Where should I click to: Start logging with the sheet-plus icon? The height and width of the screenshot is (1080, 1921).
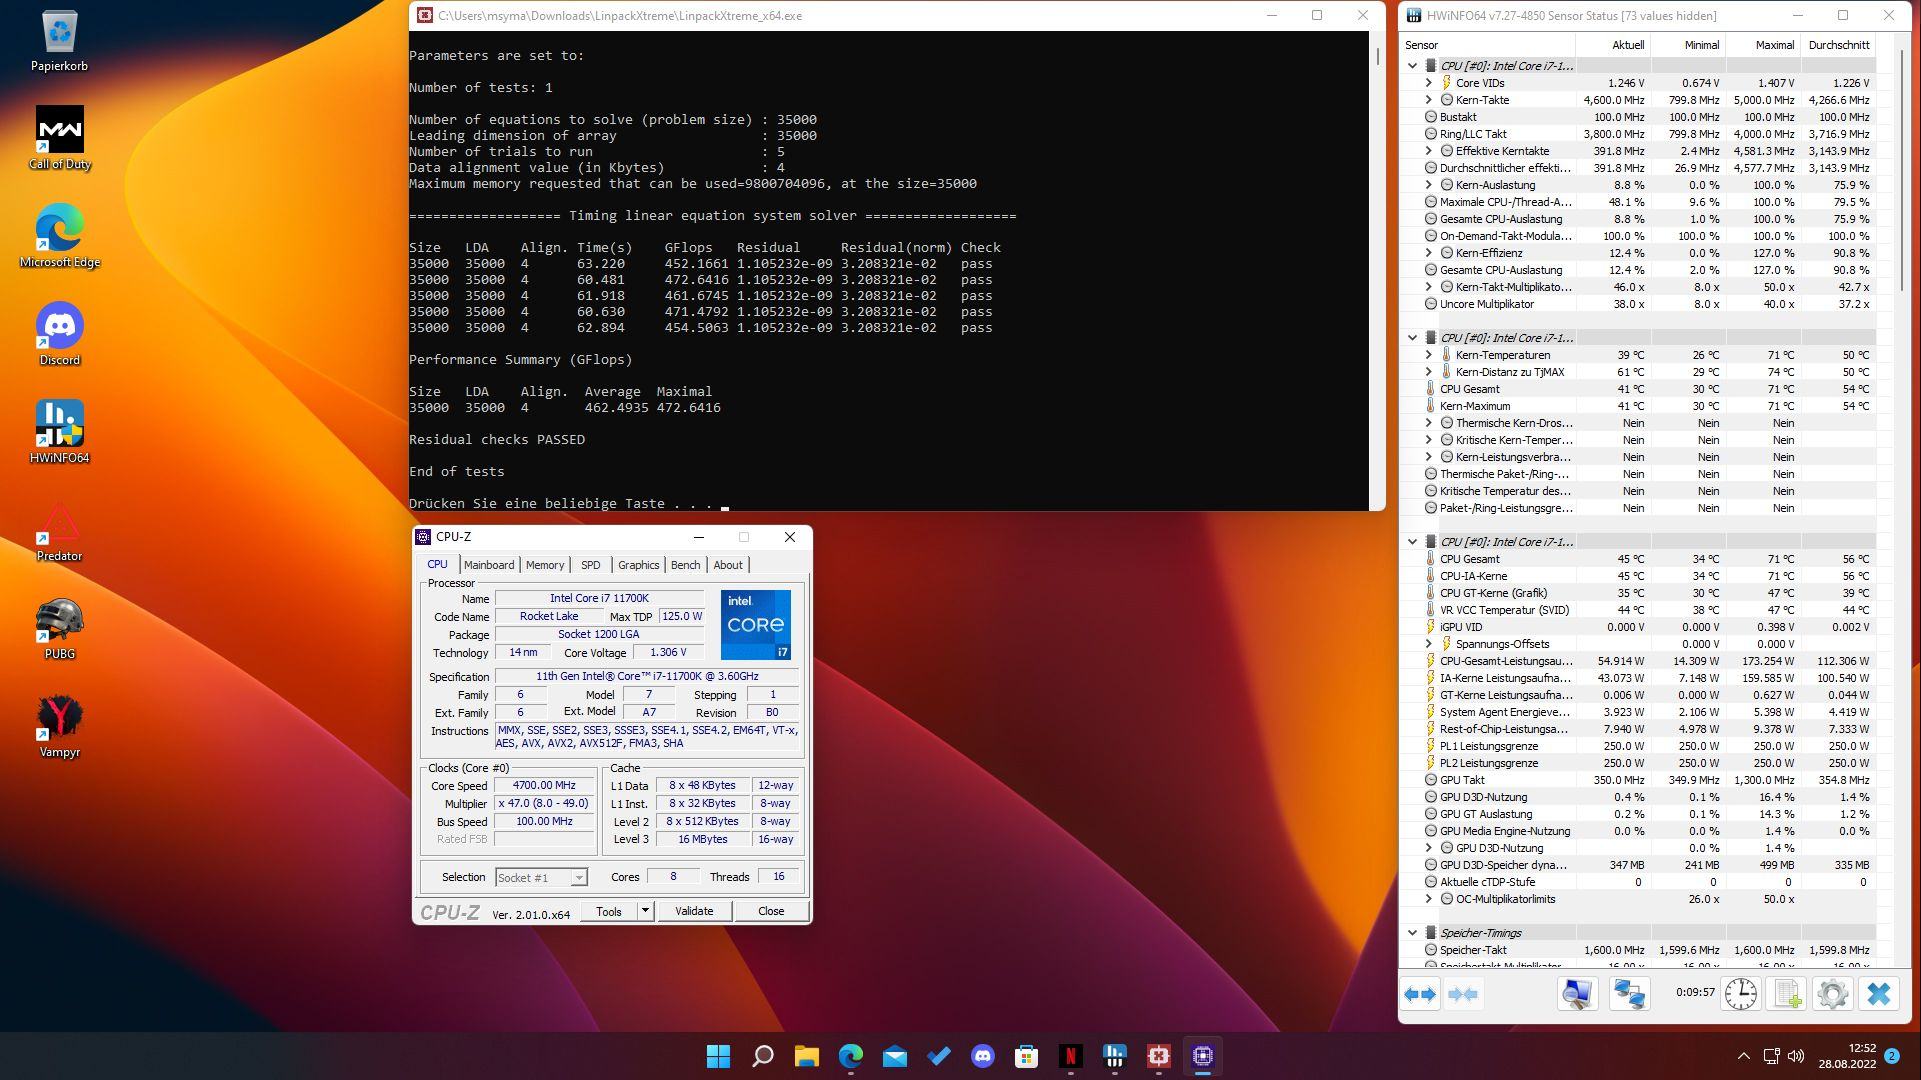click(1786, 994)
